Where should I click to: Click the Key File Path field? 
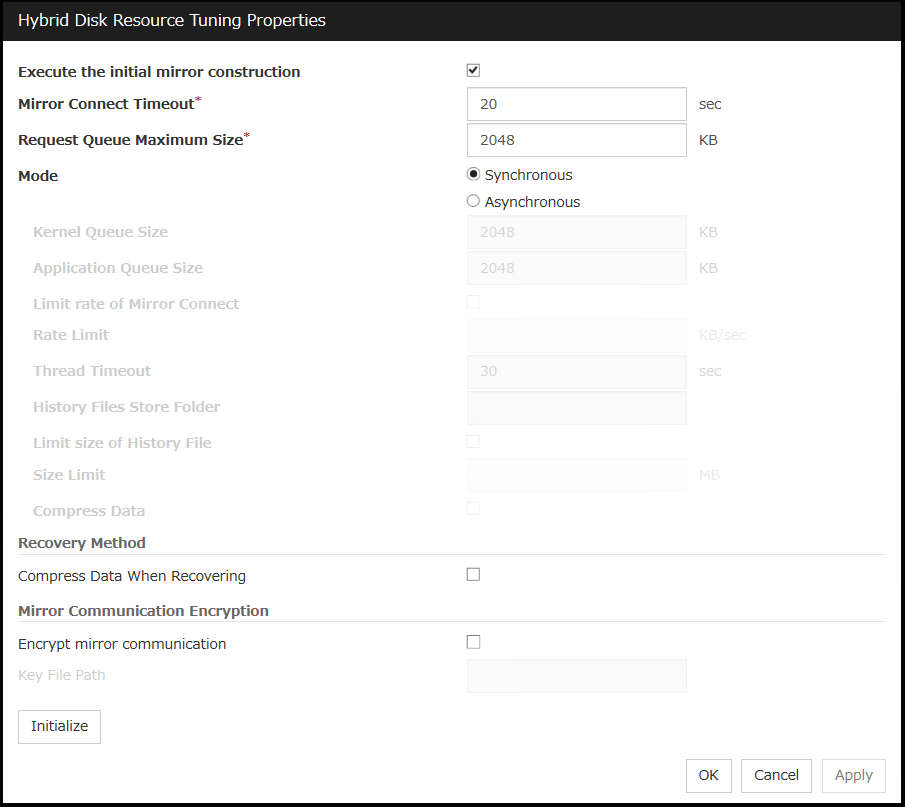point(576,675)
